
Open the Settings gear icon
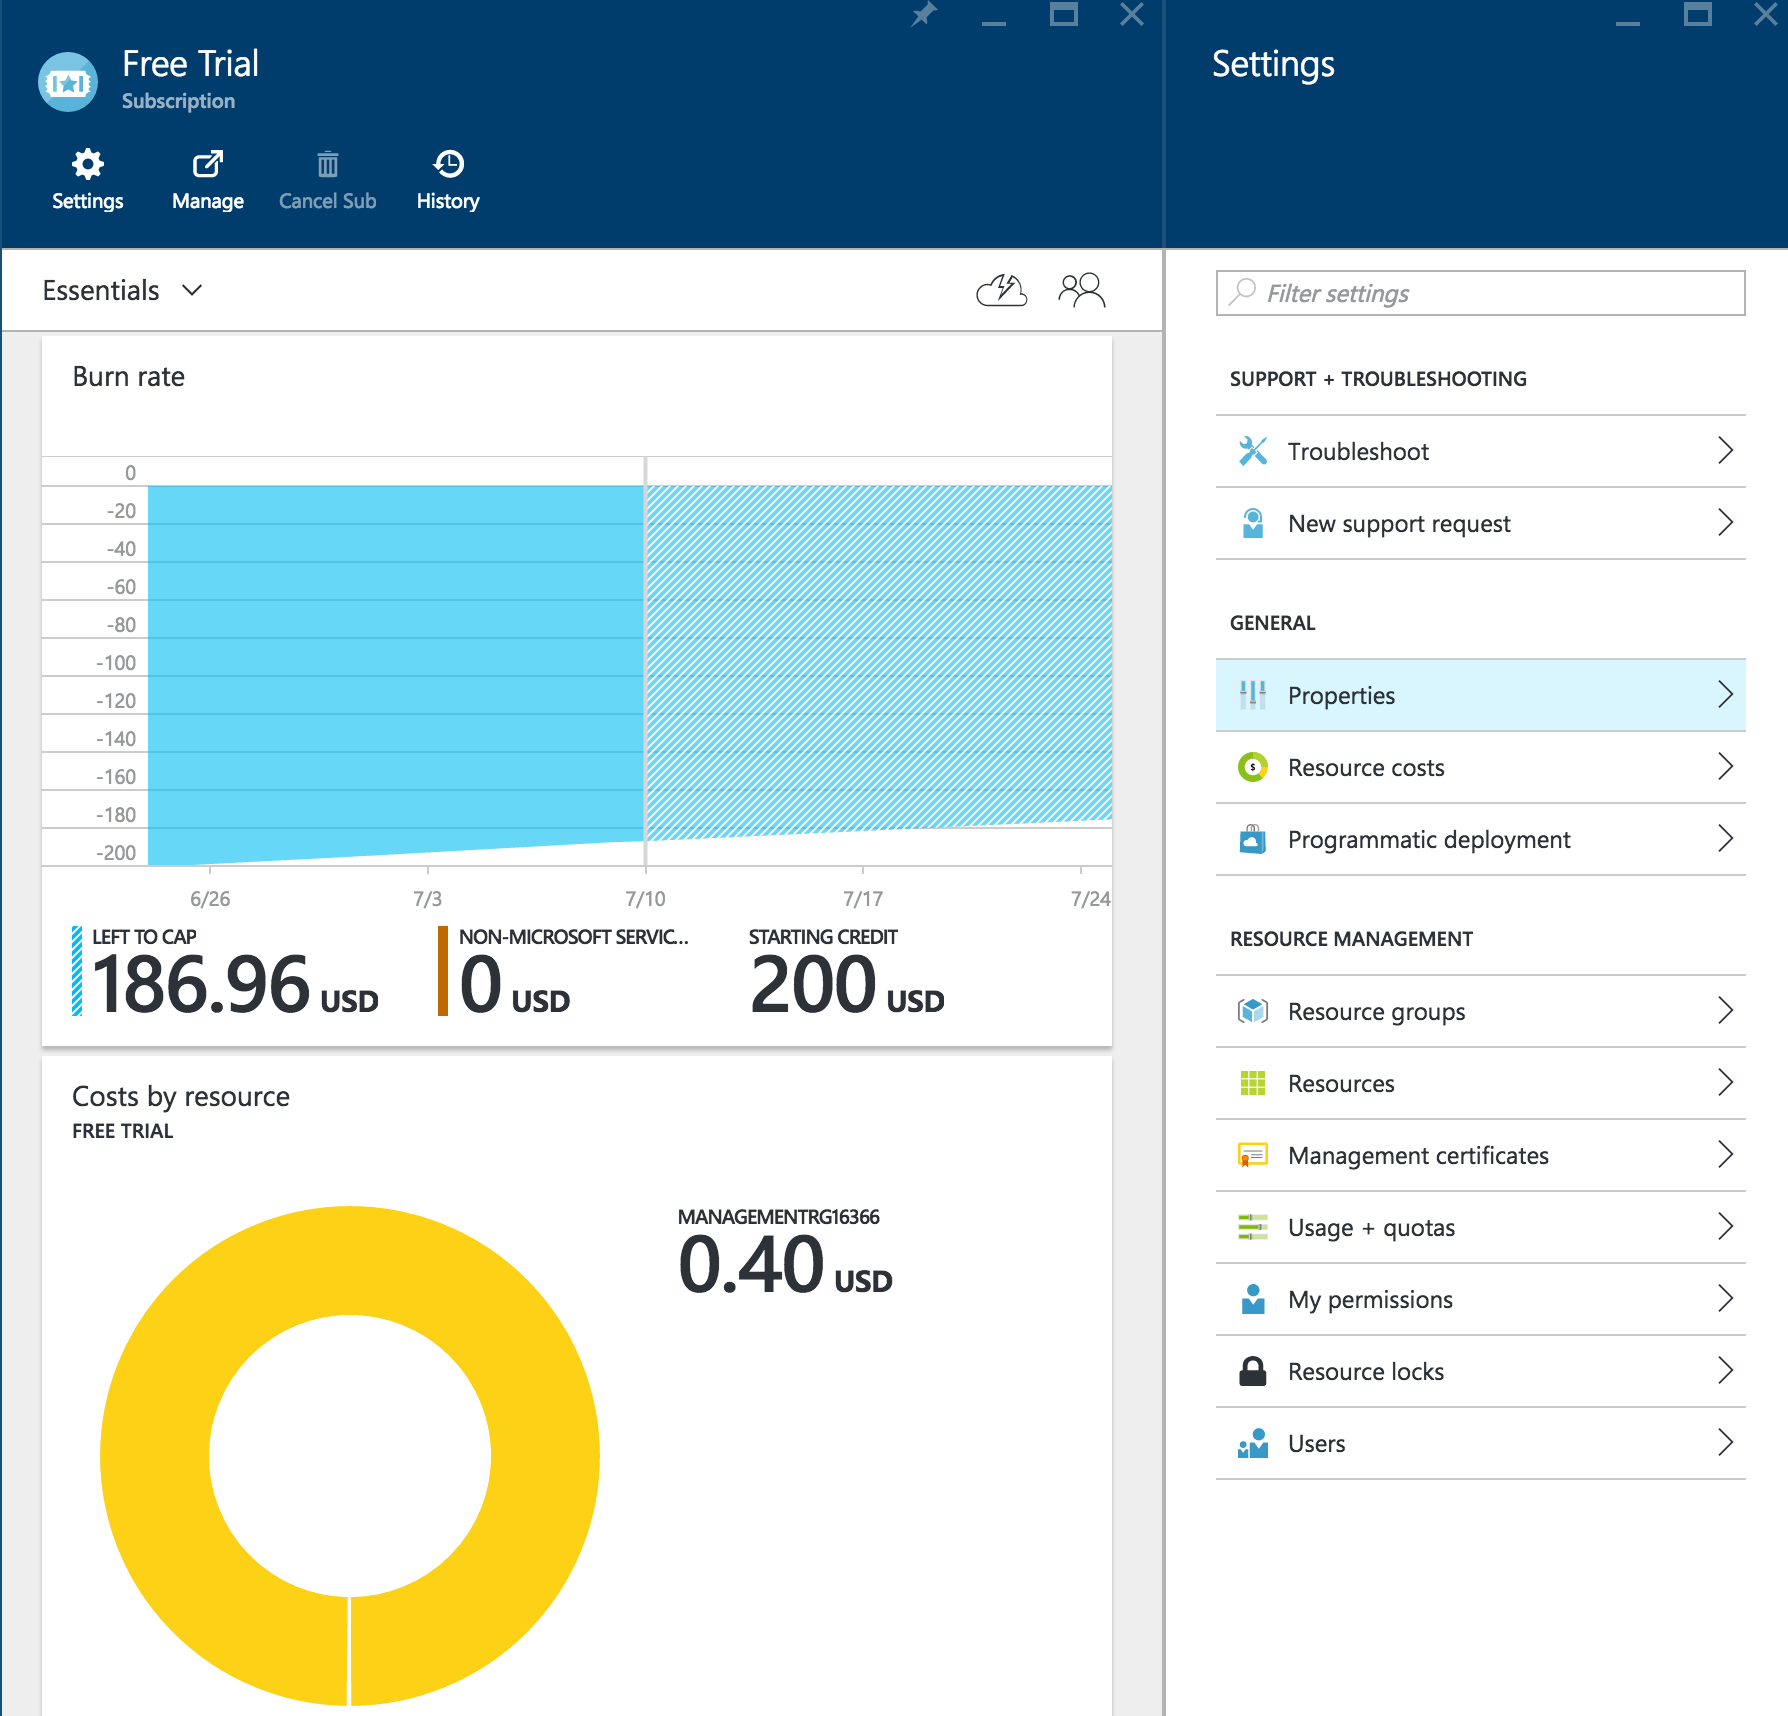(88, 165)
